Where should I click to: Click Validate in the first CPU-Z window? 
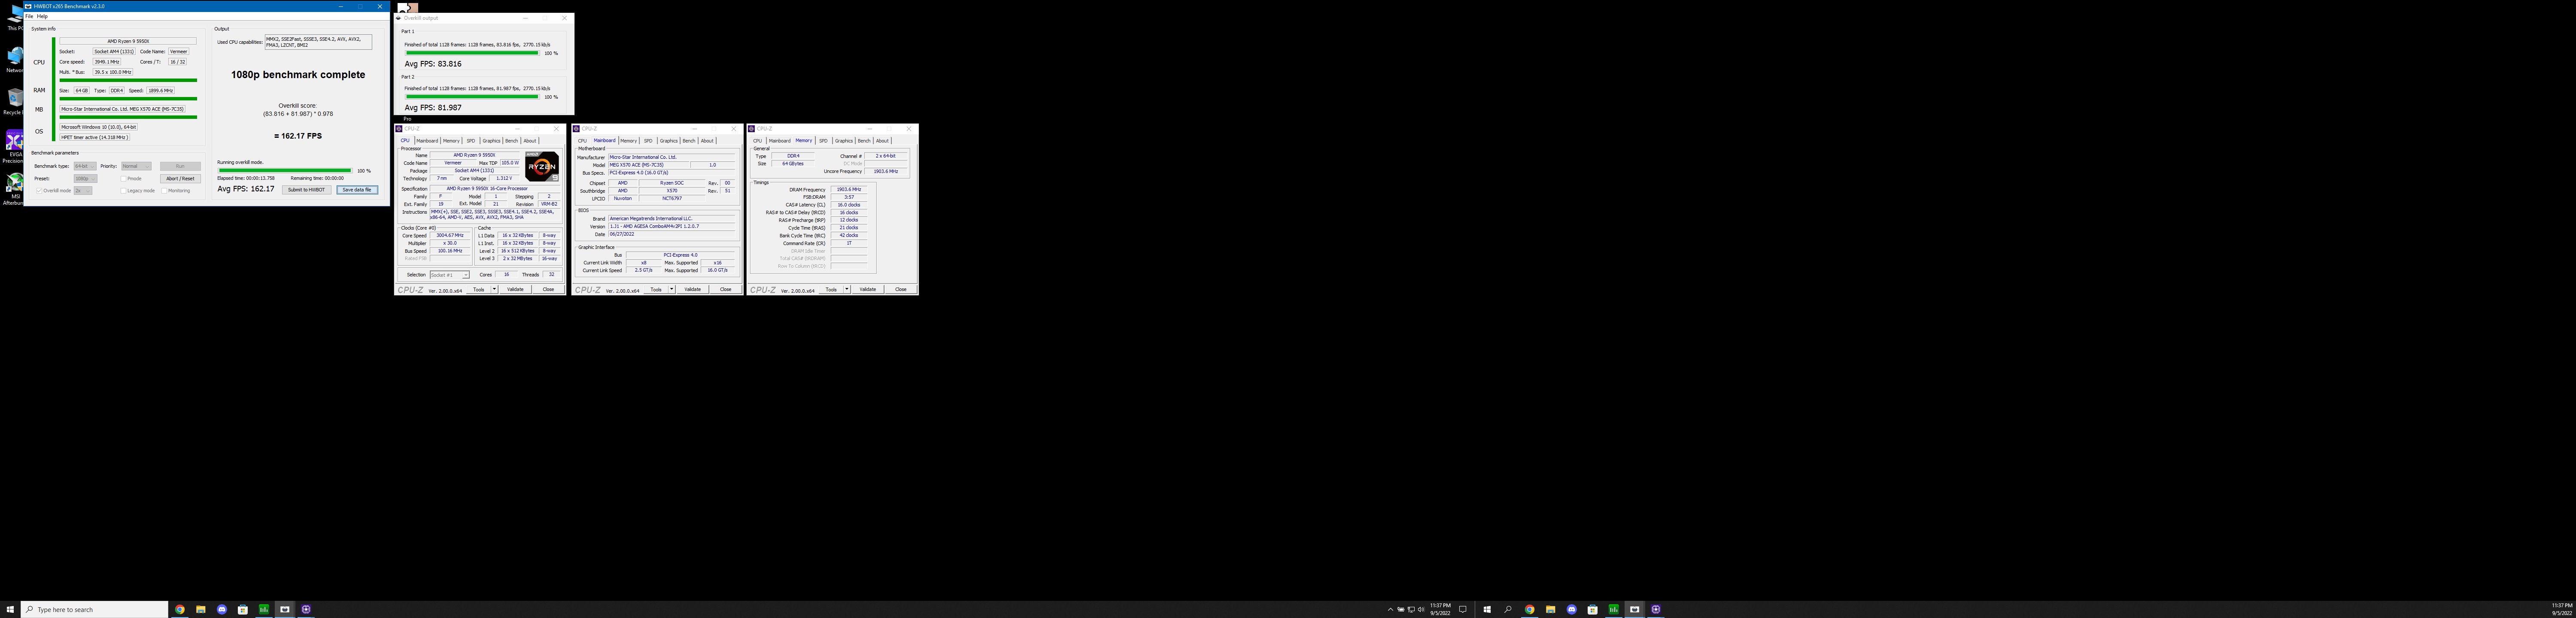point(515,289)
